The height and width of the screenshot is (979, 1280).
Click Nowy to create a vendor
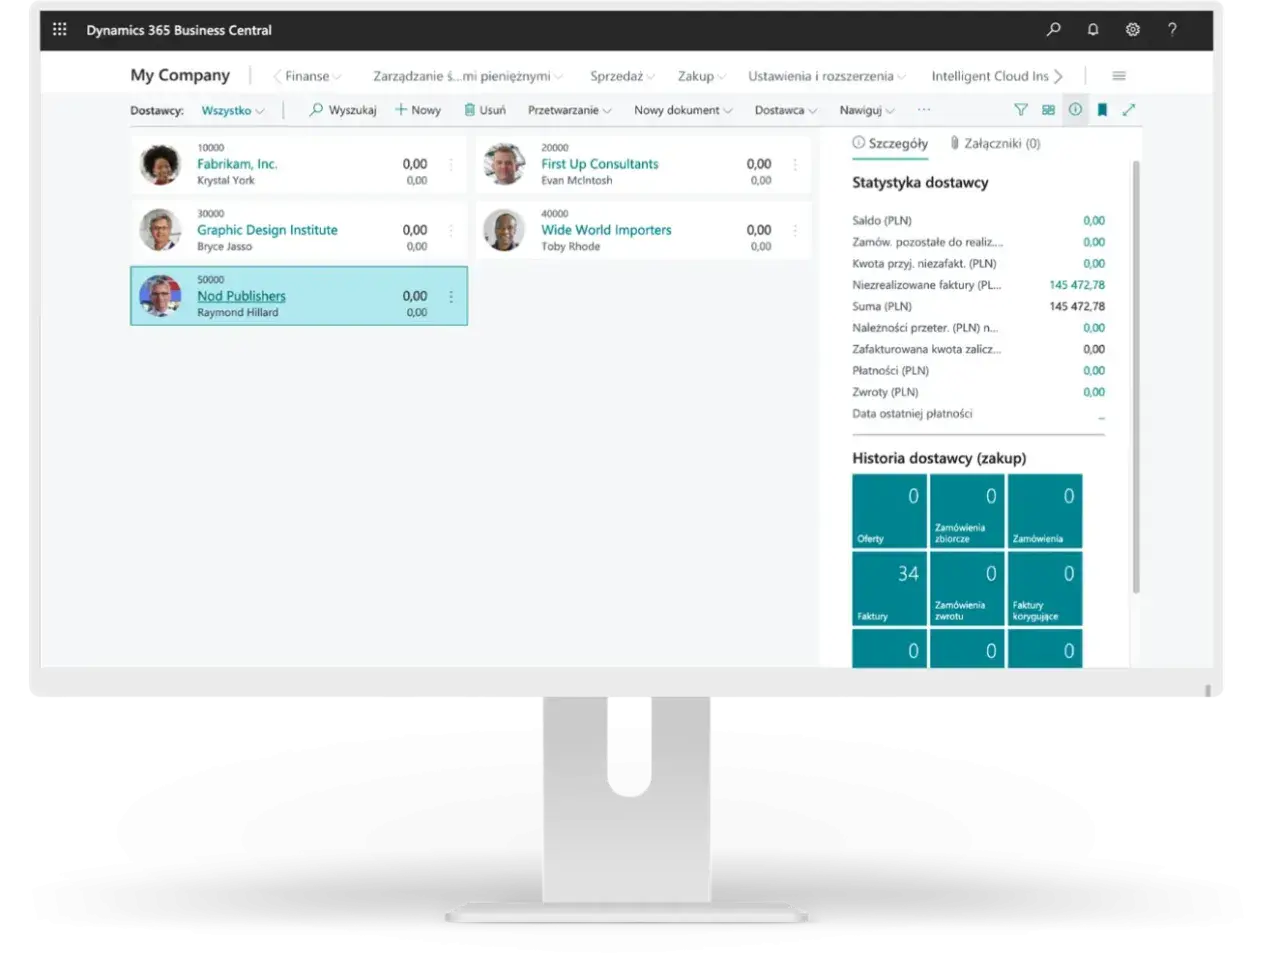(418, 110)
